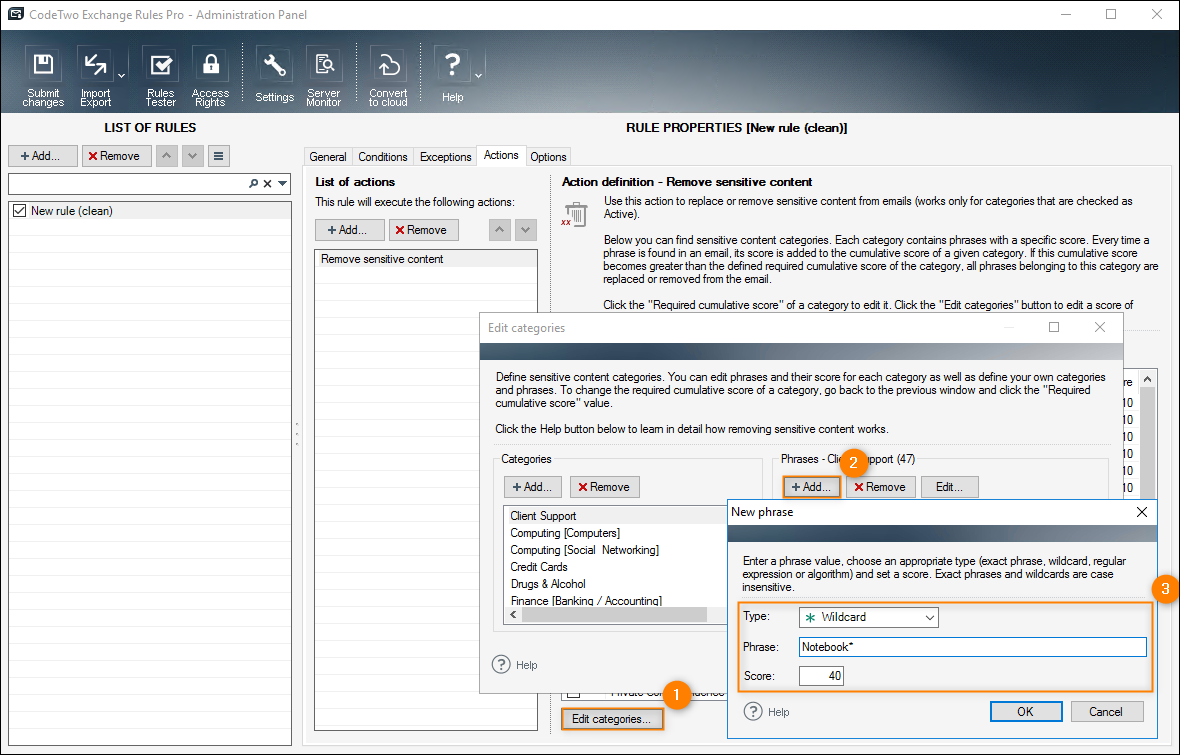The height and width of the screenshot is (755, 1180).
Task: Open the Type Wildcard dropdown
Action: 868,617
